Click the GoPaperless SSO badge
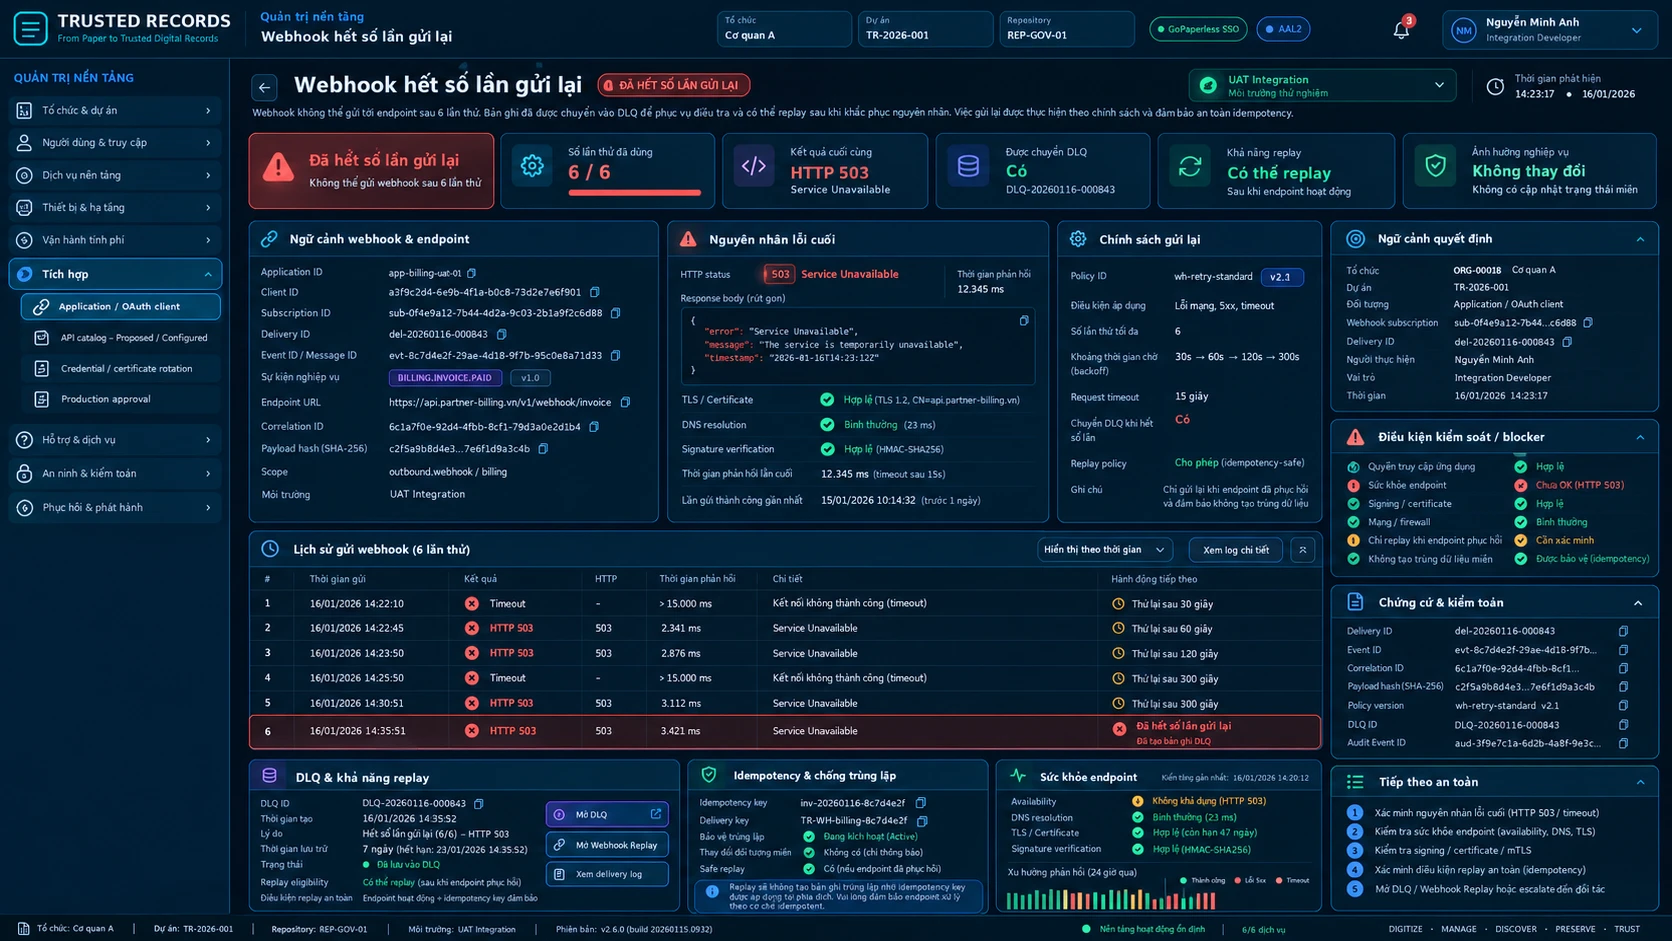The height and width of the screenshot is (941, 1672). tap(1198, 29)
